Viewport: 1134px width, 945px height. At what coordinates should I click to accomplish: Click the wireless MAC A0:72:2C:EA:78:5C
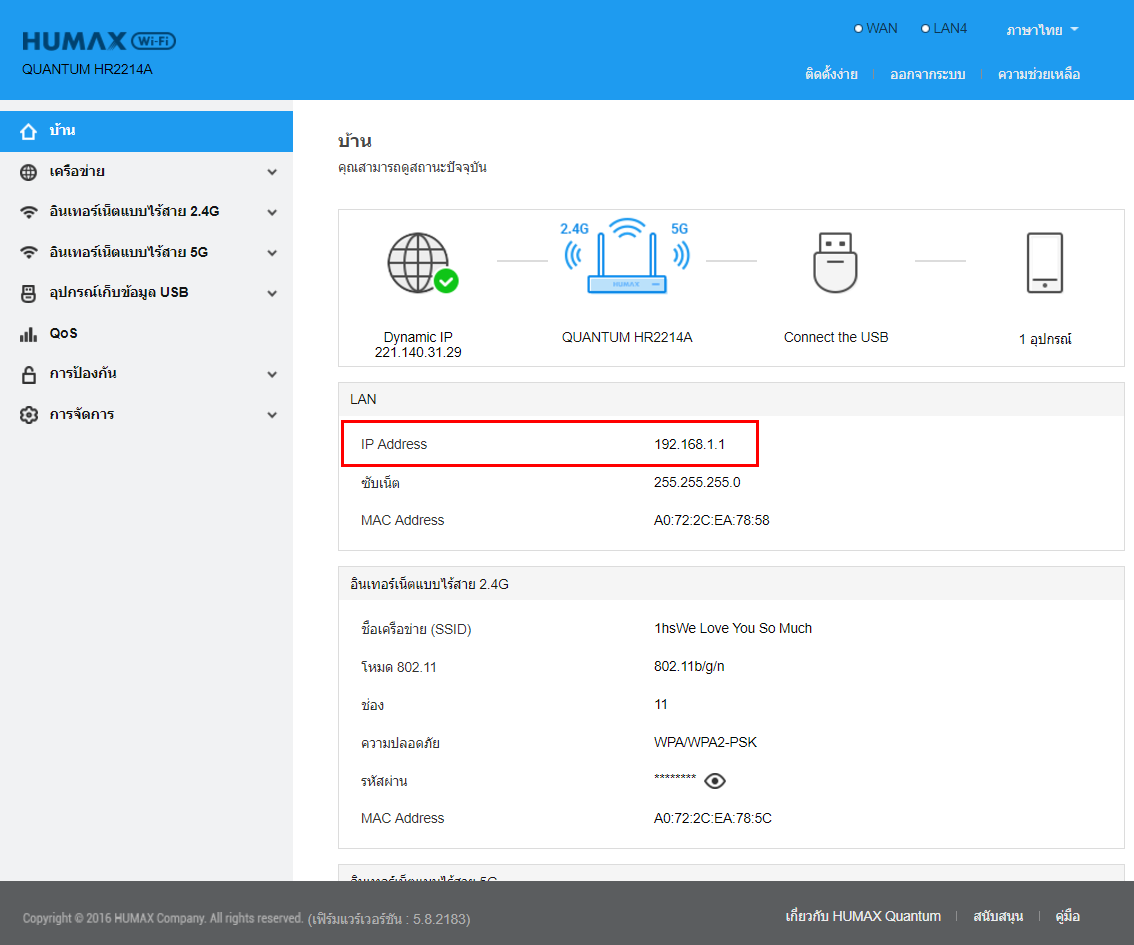pos(712,818)
